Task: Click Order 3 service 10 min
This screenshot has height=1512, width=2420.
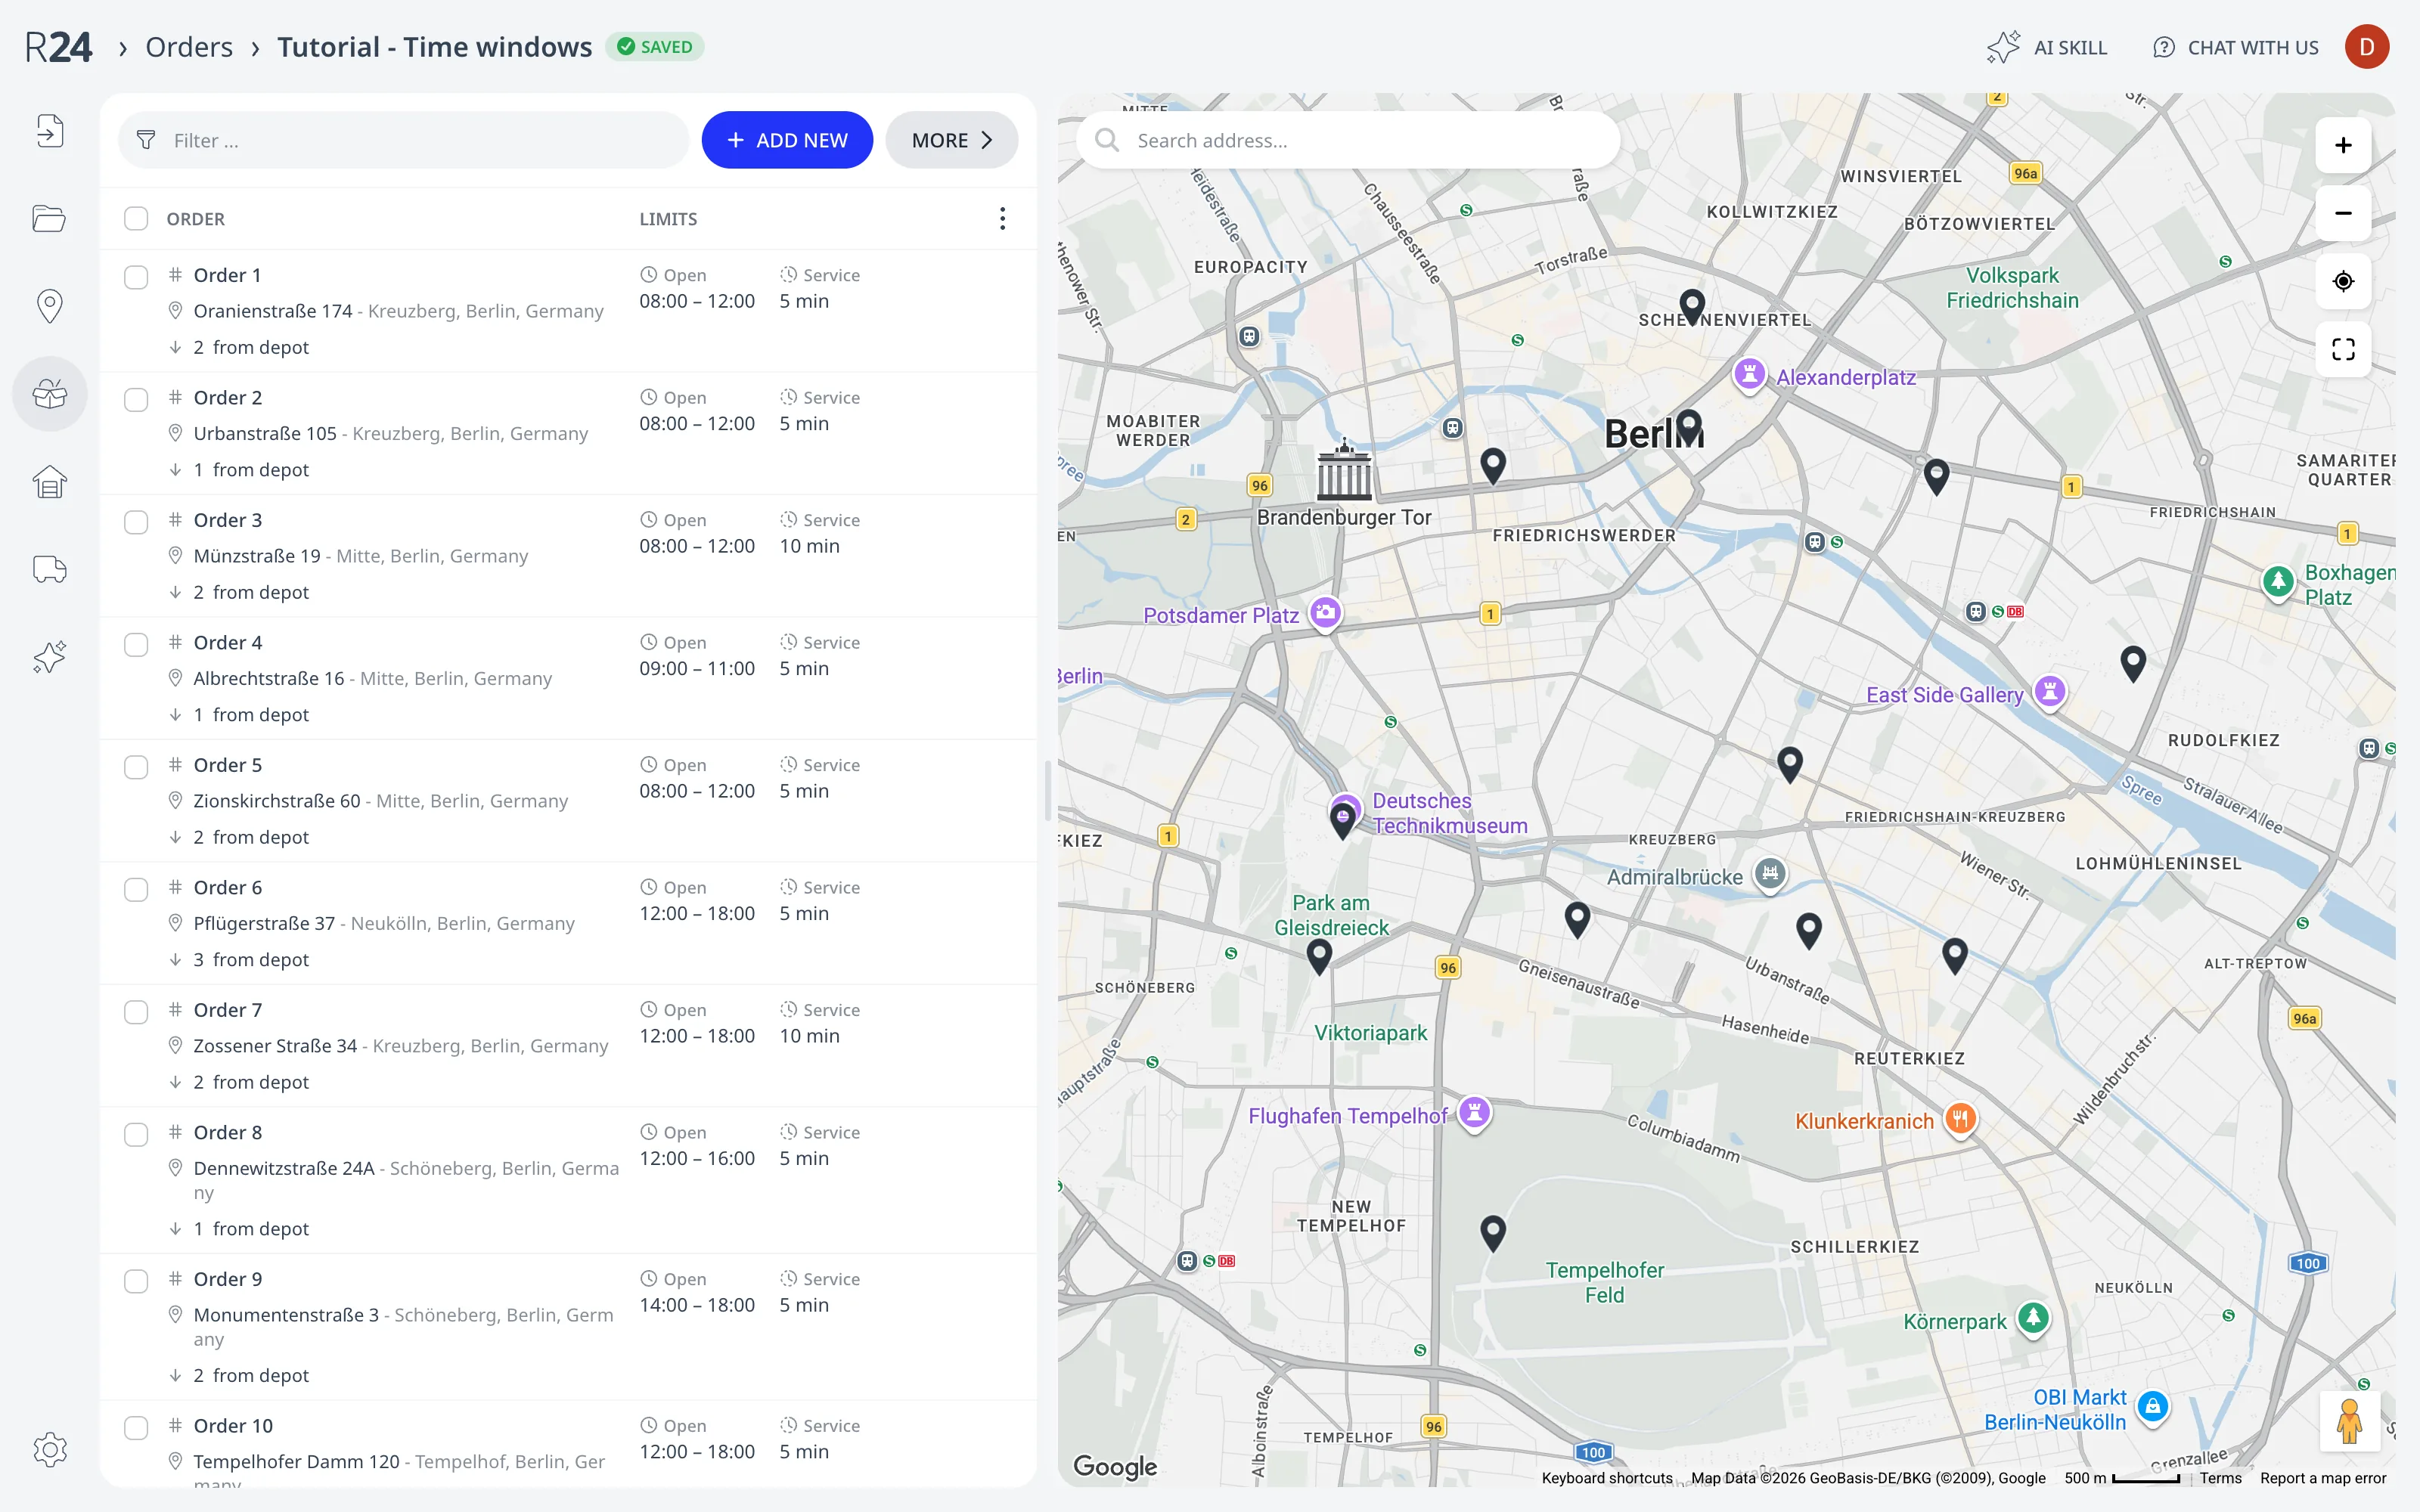Action: click(809, 546)
